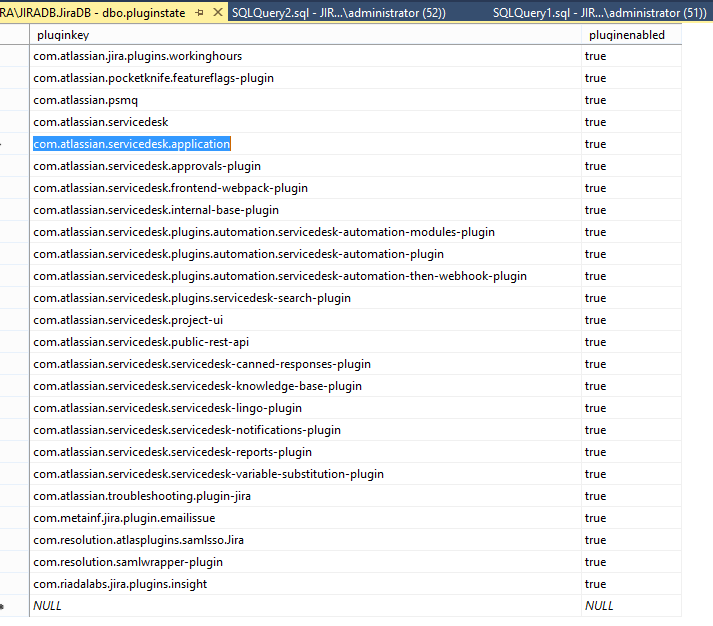713x626 pixels.
Task: Close the dbo.pluginstate tab
Action: [x=218, y=12]
